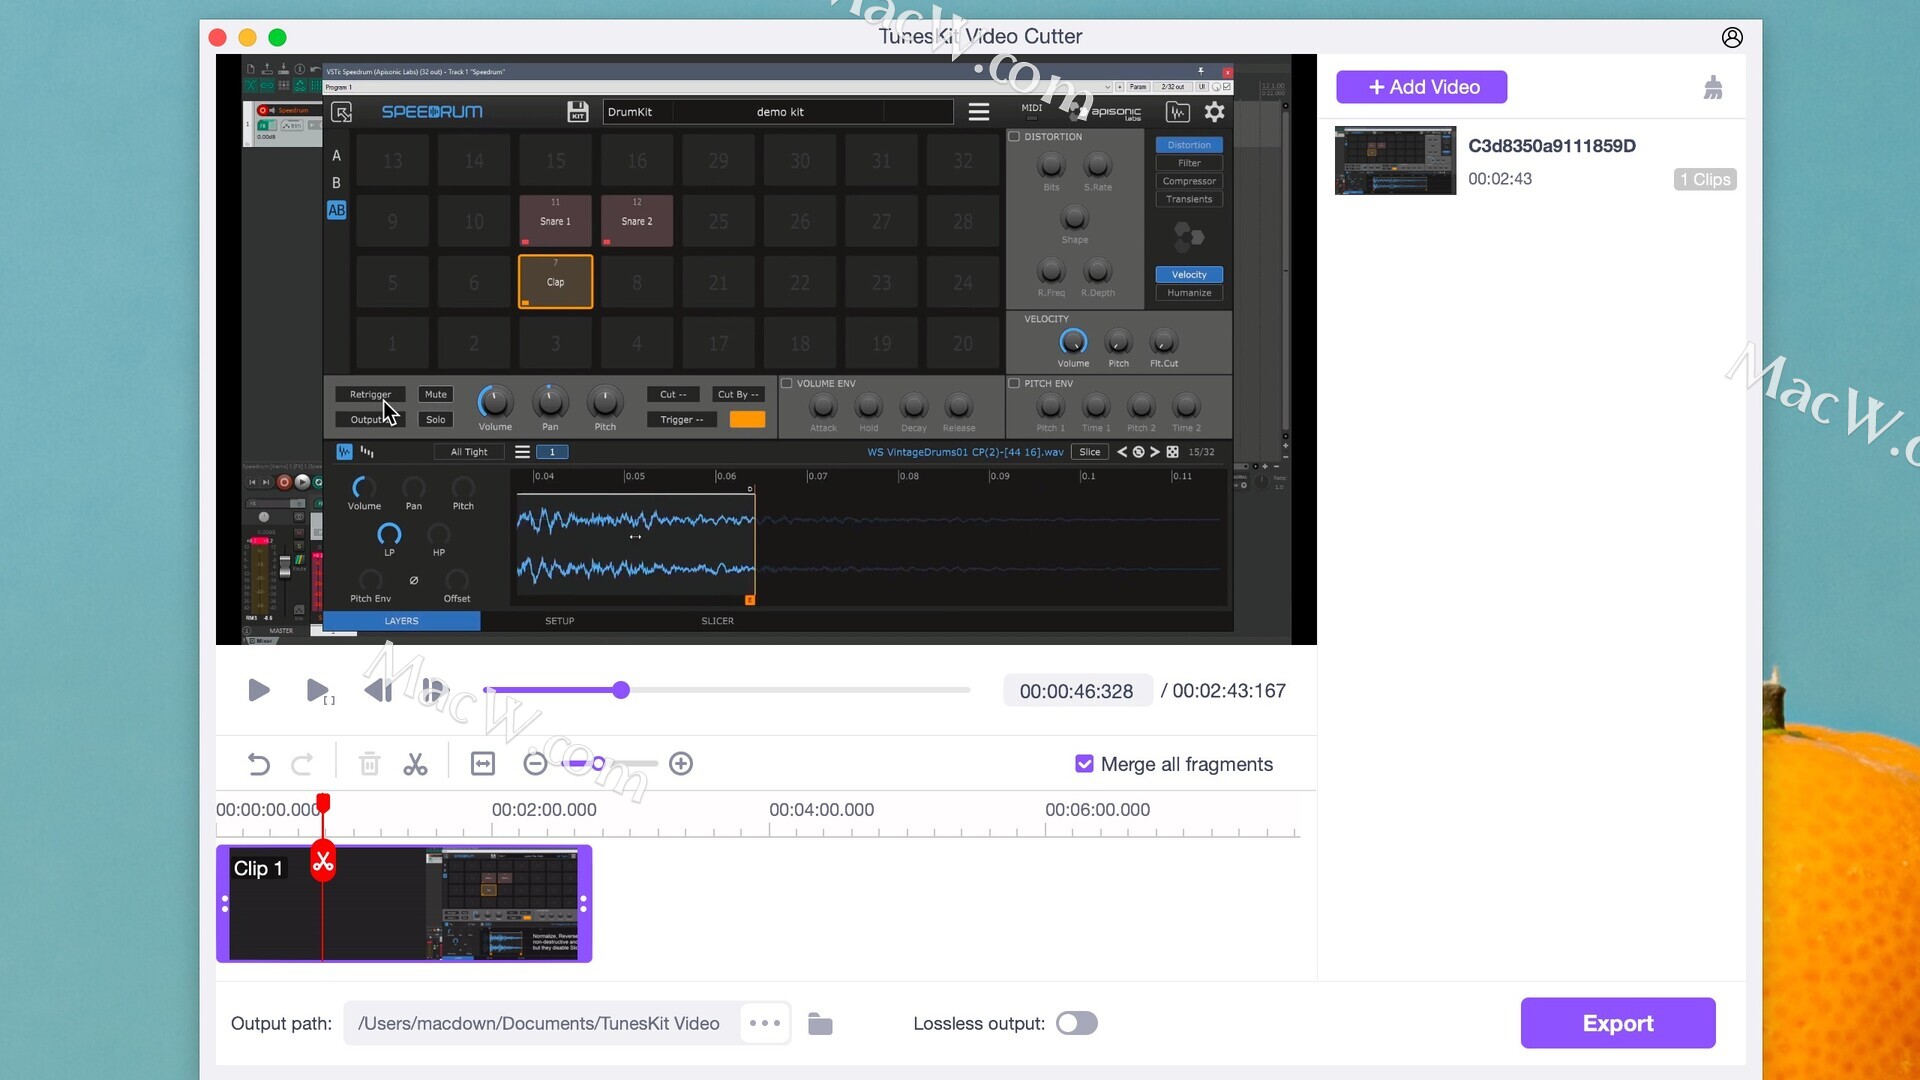Image resolution: width=1920 pixels, height=1080 pixels.
Task: Clear the video list with the broom icon
Action: [1713, 88]
